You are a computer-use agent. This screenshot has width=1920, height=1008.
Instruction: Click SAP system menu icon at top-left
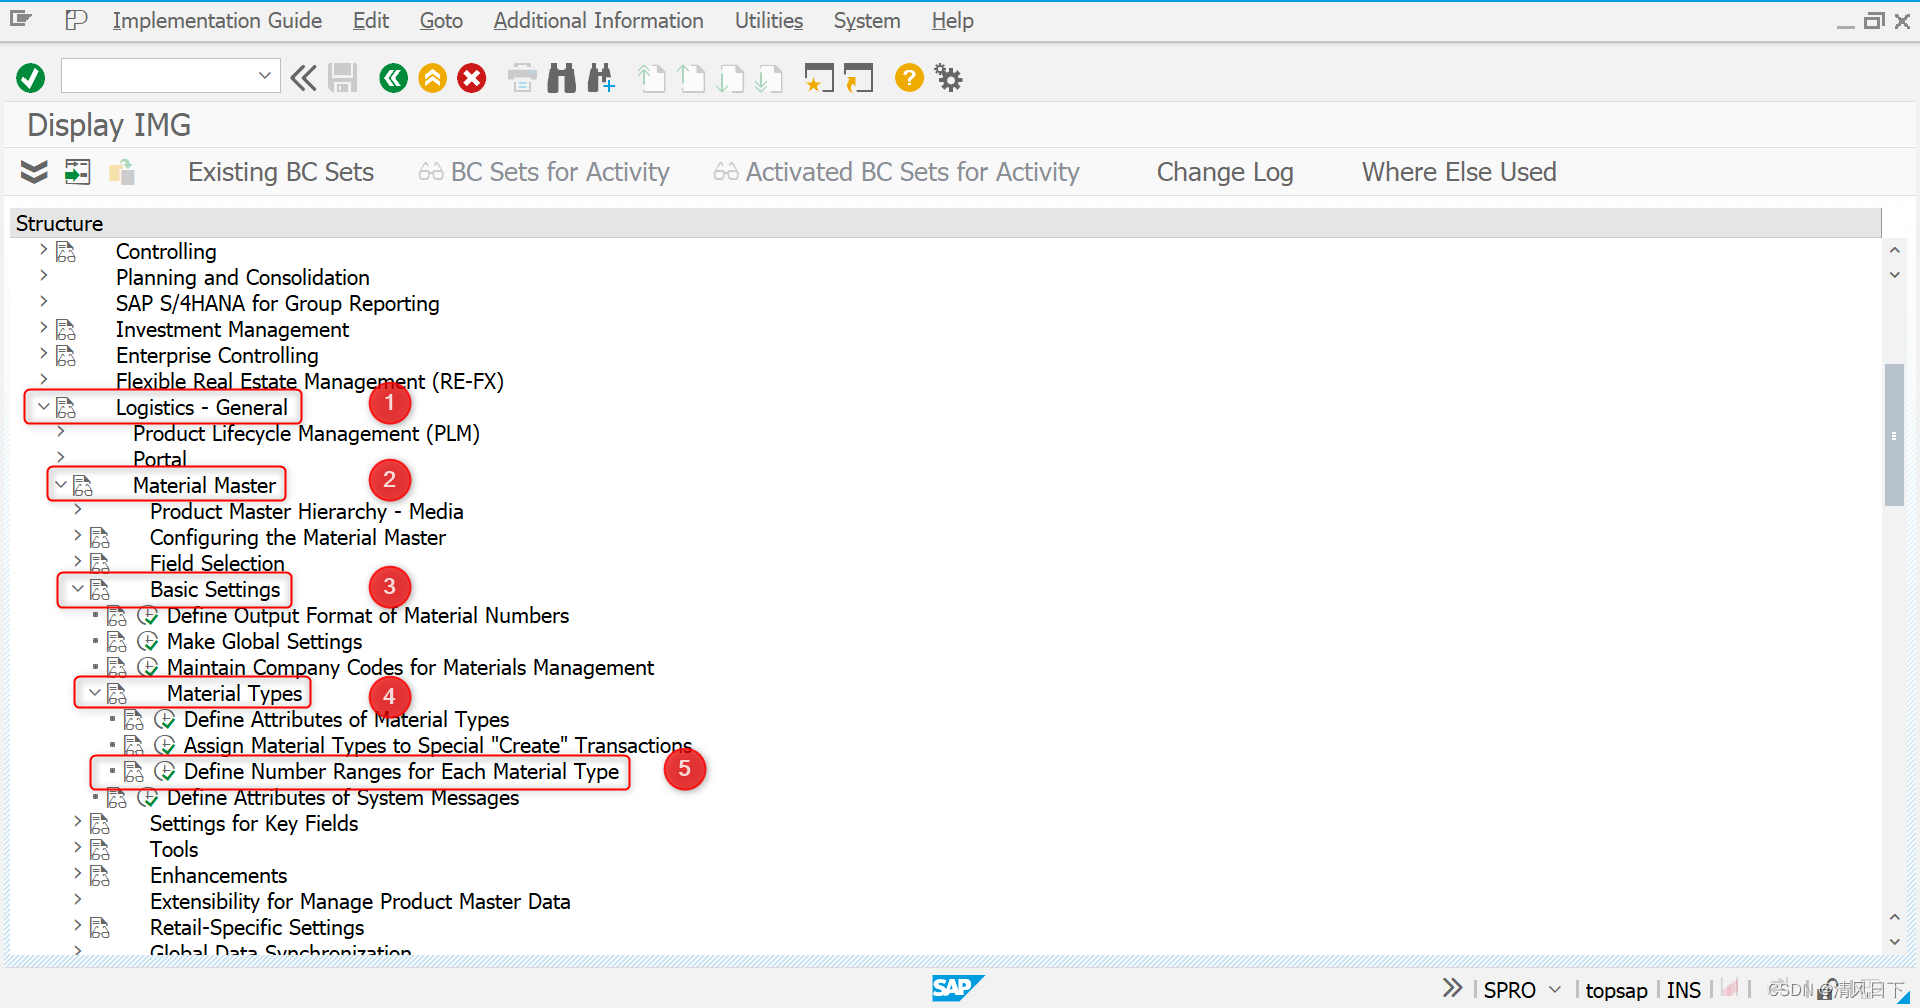tap(20, 20)
